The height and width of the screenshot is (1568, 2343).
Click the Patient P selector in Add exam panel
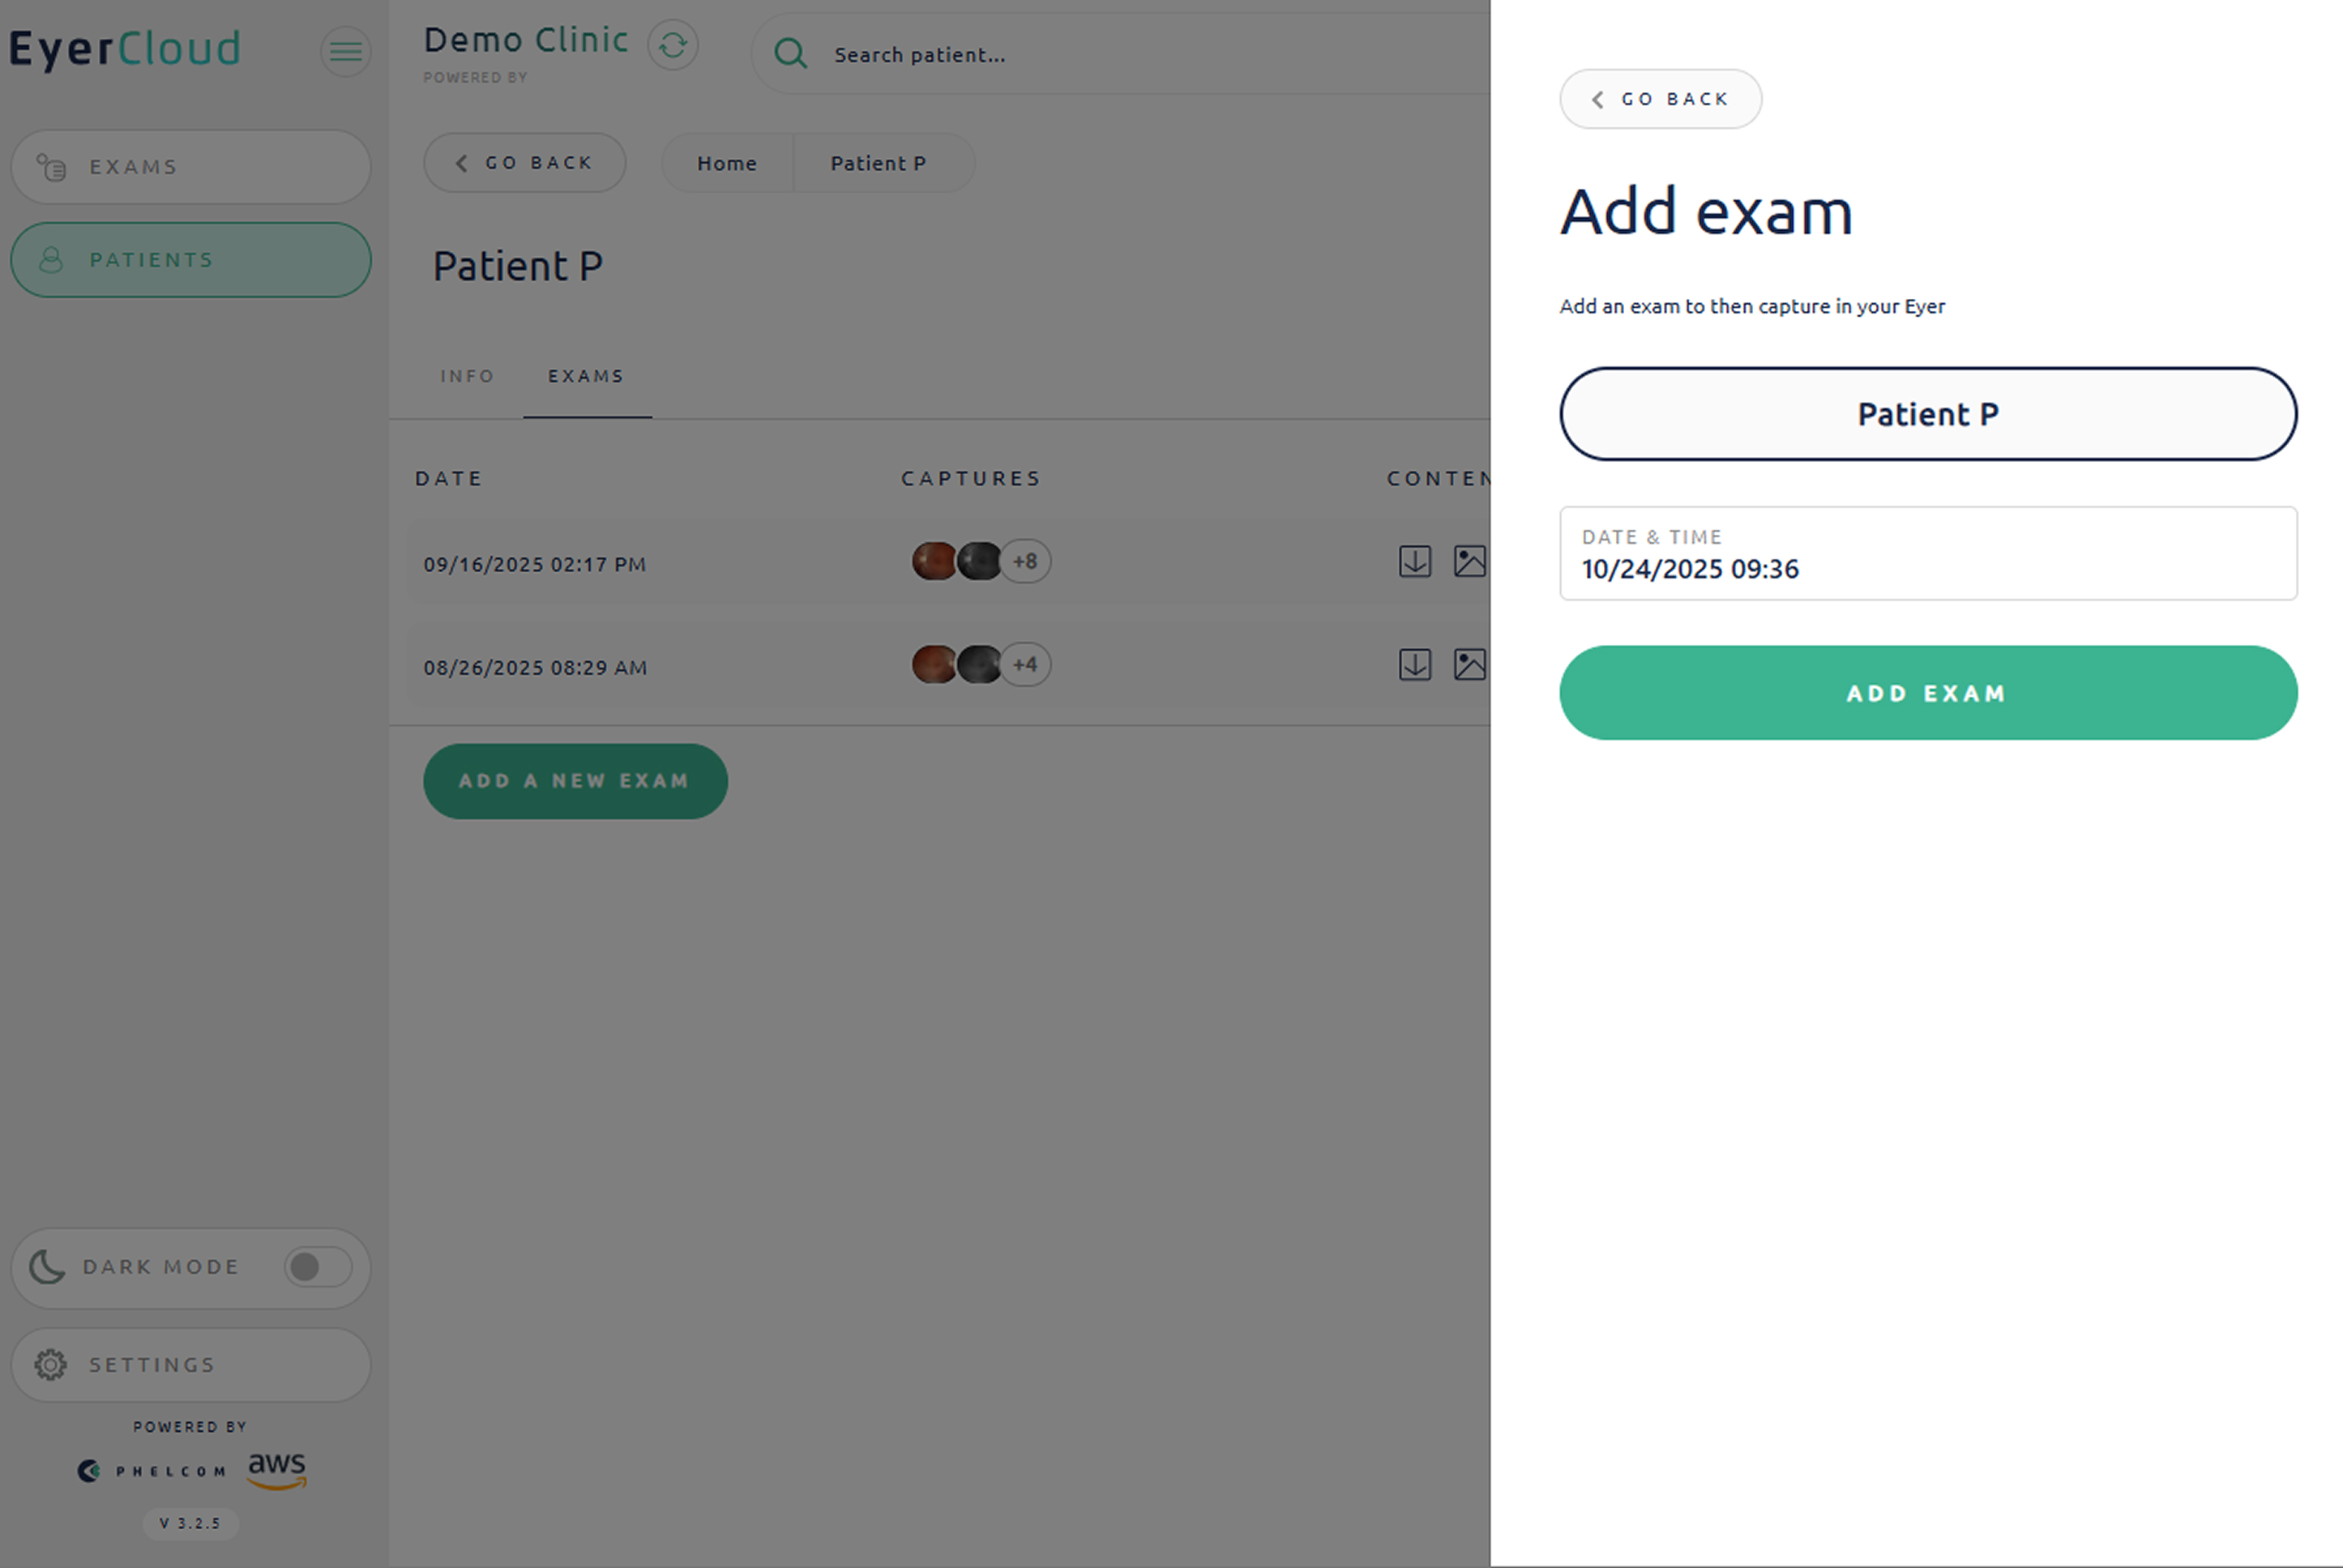1927,414
